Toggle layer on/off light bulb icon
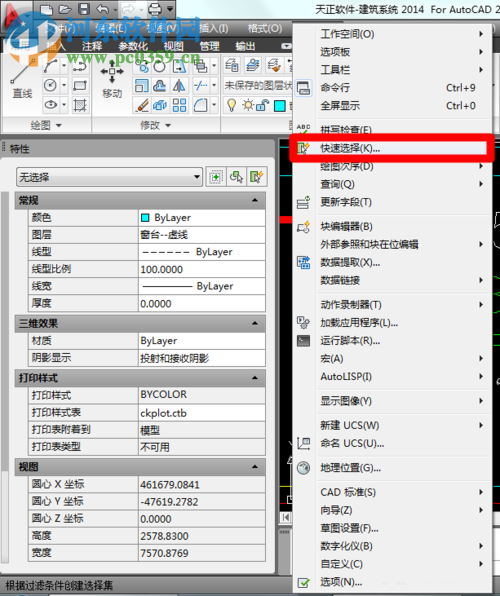This screenshot has height=596, width=500. point(231,105)
